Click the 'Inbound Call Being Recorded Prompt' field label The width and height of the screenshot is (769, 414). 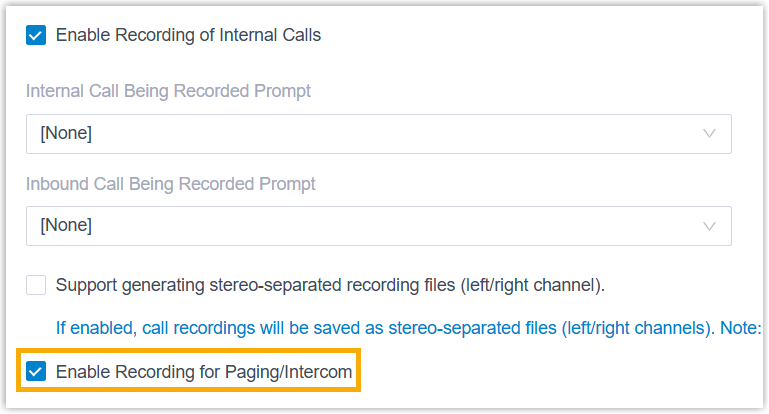point(171,184)
